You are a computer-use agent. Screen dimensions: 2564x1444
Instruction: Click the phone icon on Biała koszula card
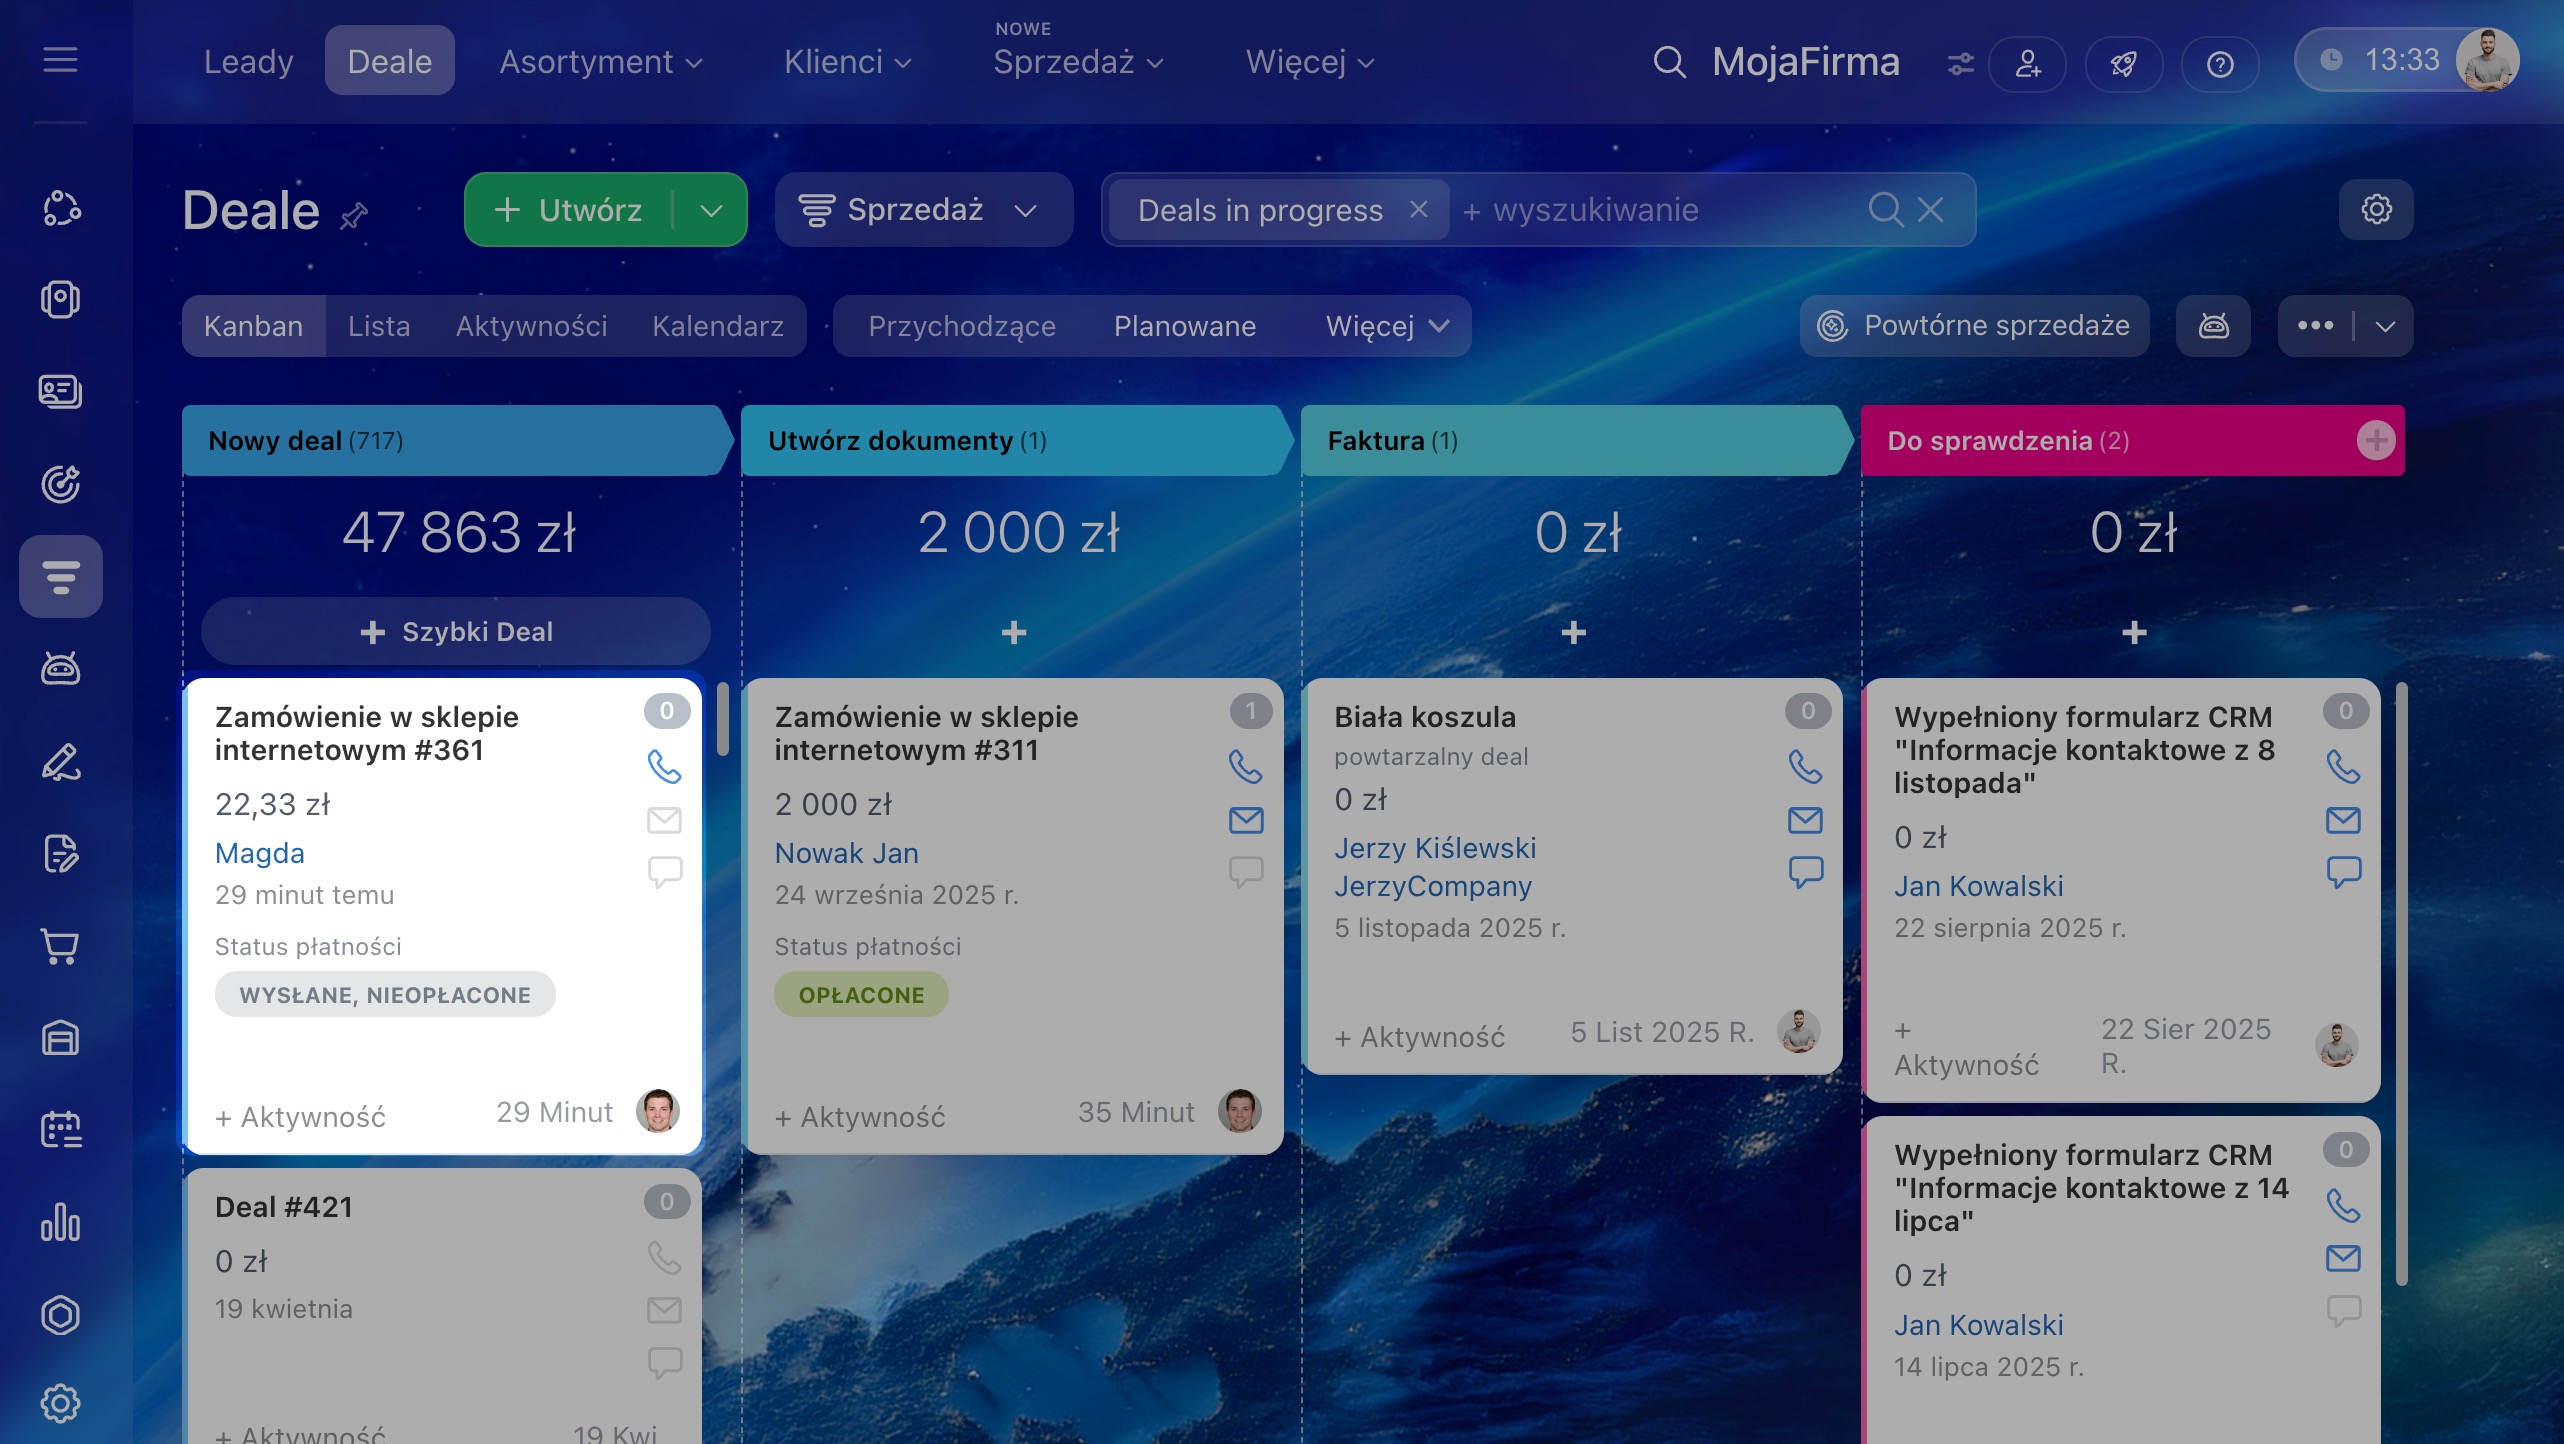click(x=1805, y=767)
